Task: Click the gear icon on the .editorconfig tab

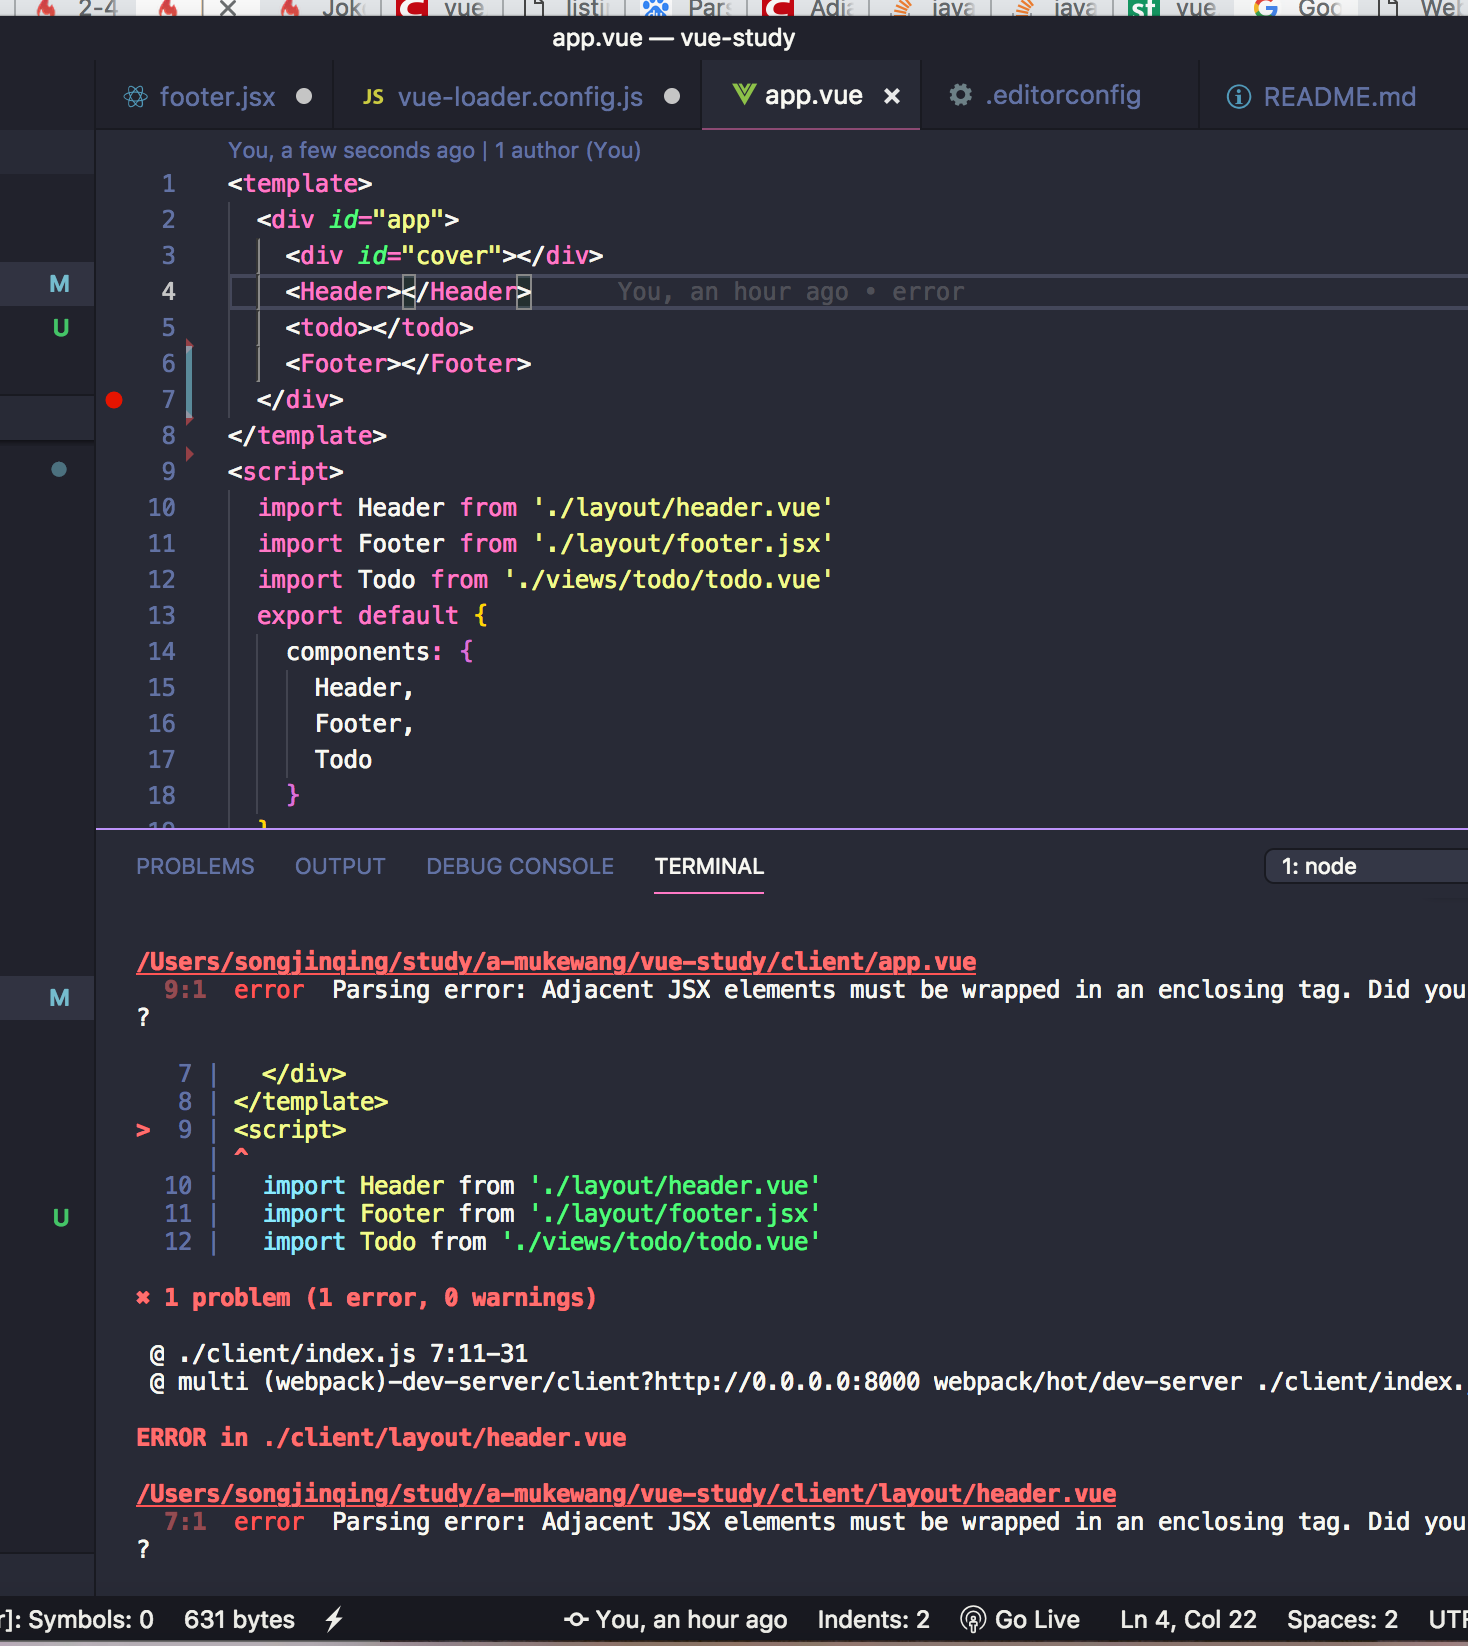Action: (x=960, y=95)
